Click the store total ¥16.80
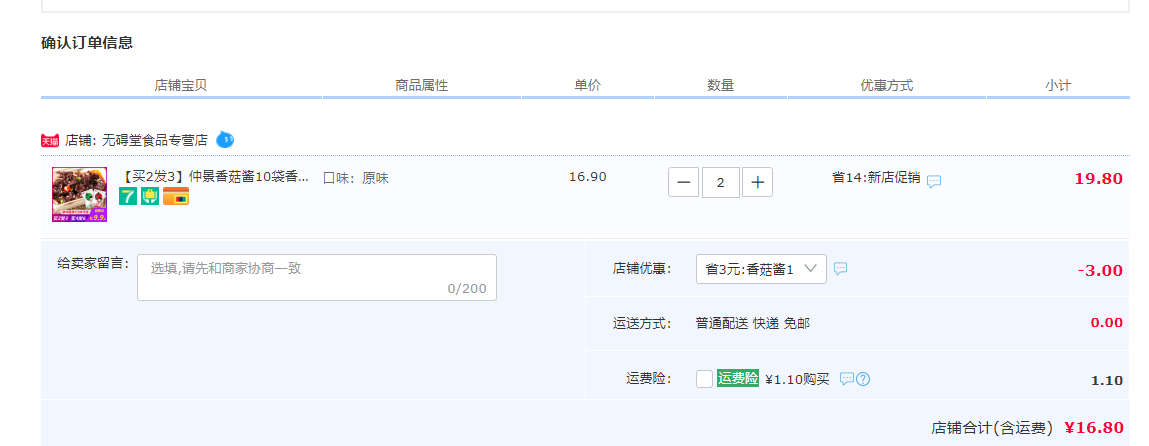 coord(1093,428)
